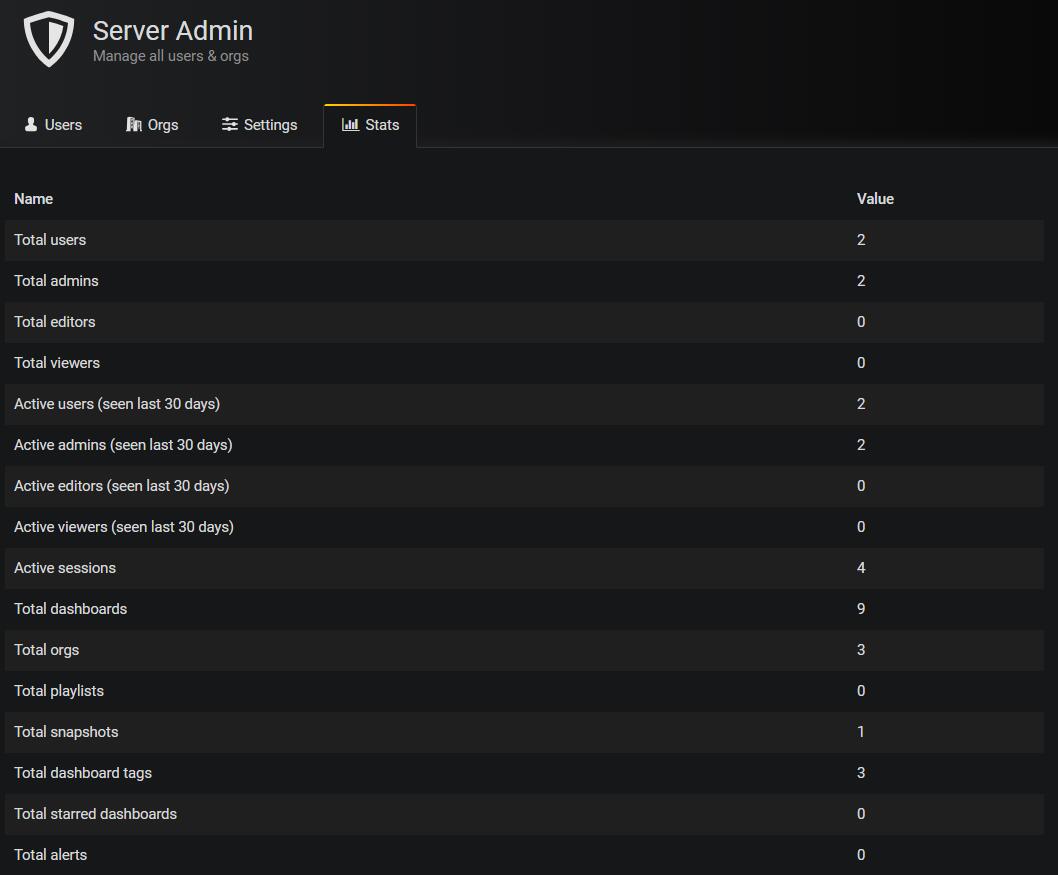
Task: Select the Total admins row name
Action: [56, 281]
